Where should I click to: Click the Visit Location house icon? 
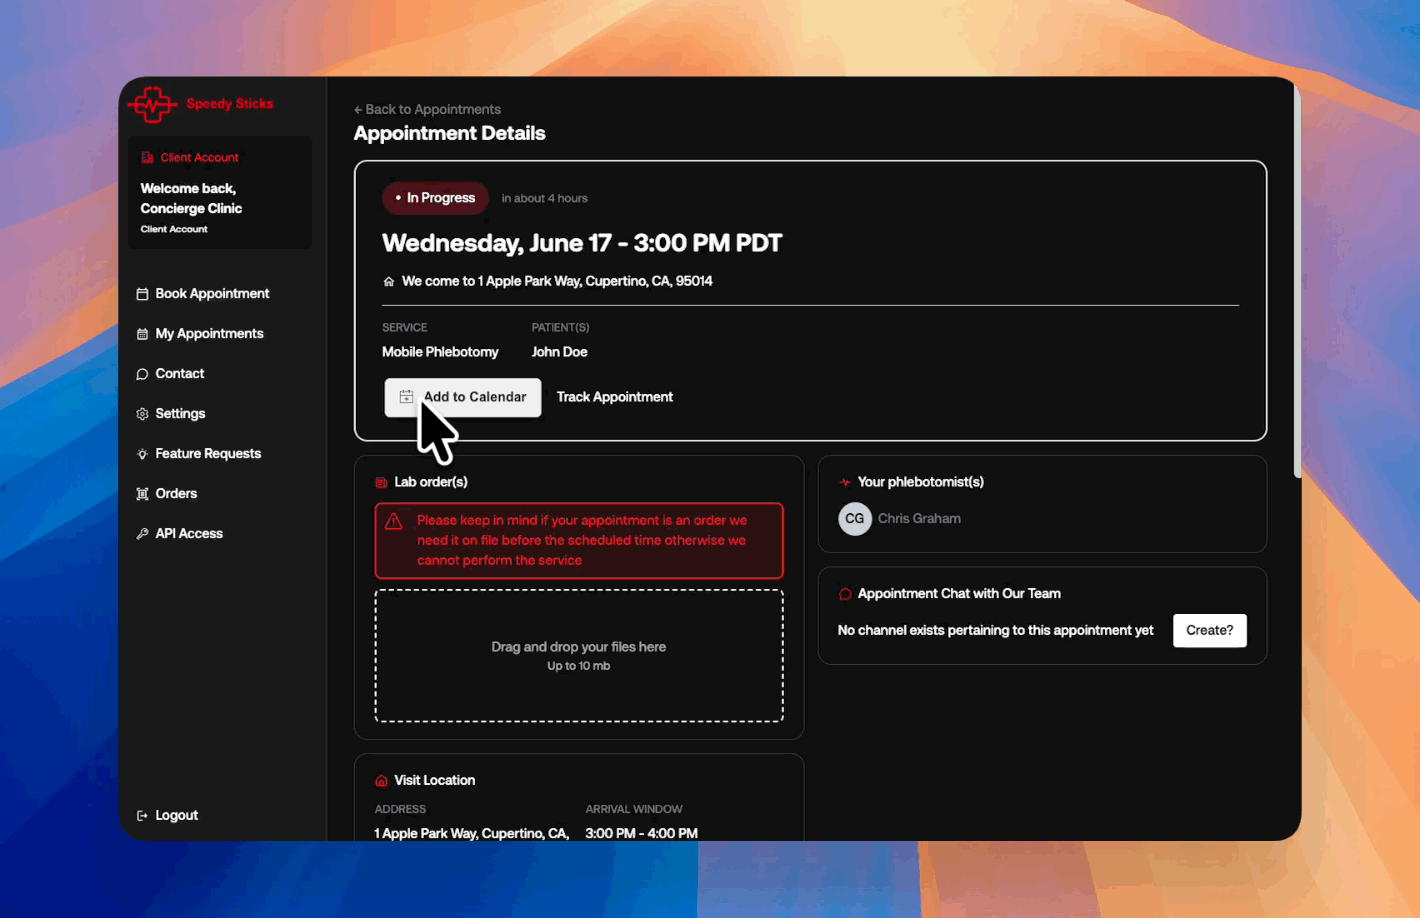(381, 781)
